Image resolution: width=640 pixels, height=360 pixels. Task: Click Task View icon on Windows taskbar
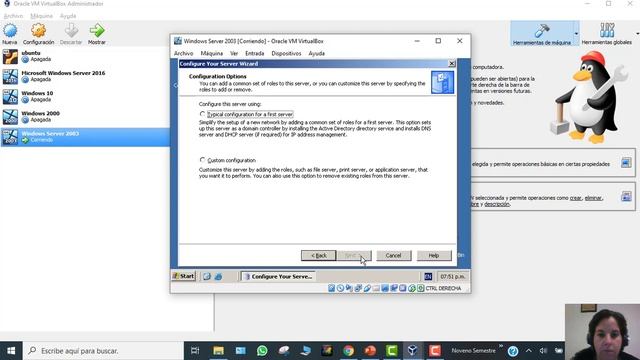tap(195, 351)
